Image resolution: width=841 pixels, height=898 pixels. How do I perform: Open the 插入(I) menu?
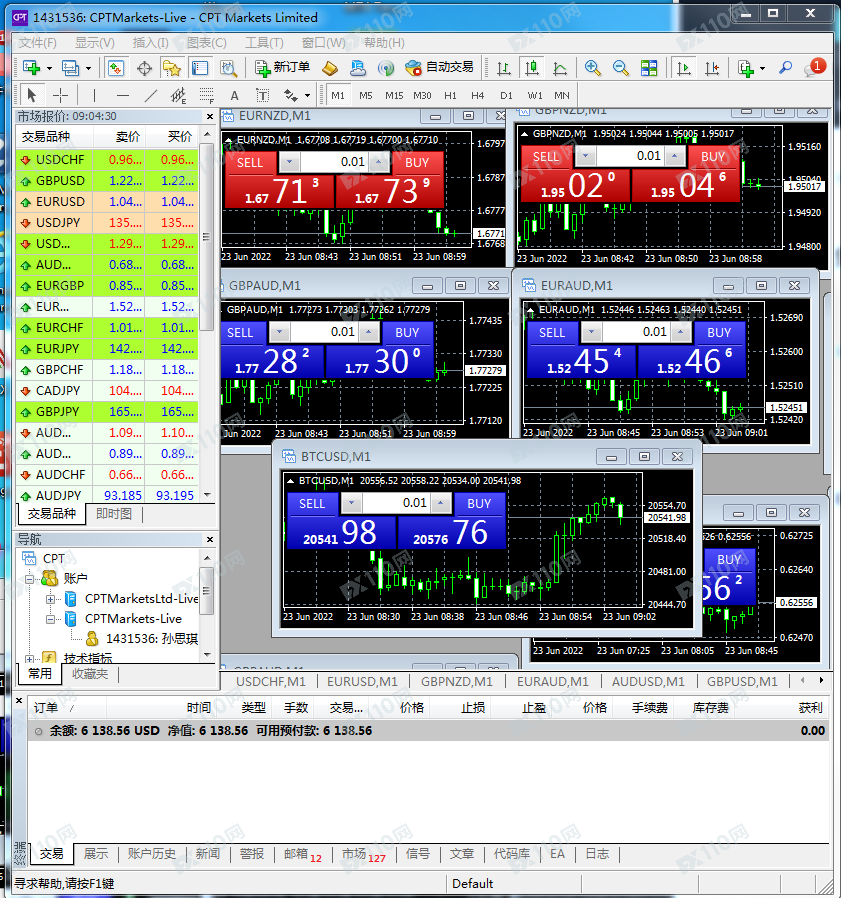click(150, 43)
